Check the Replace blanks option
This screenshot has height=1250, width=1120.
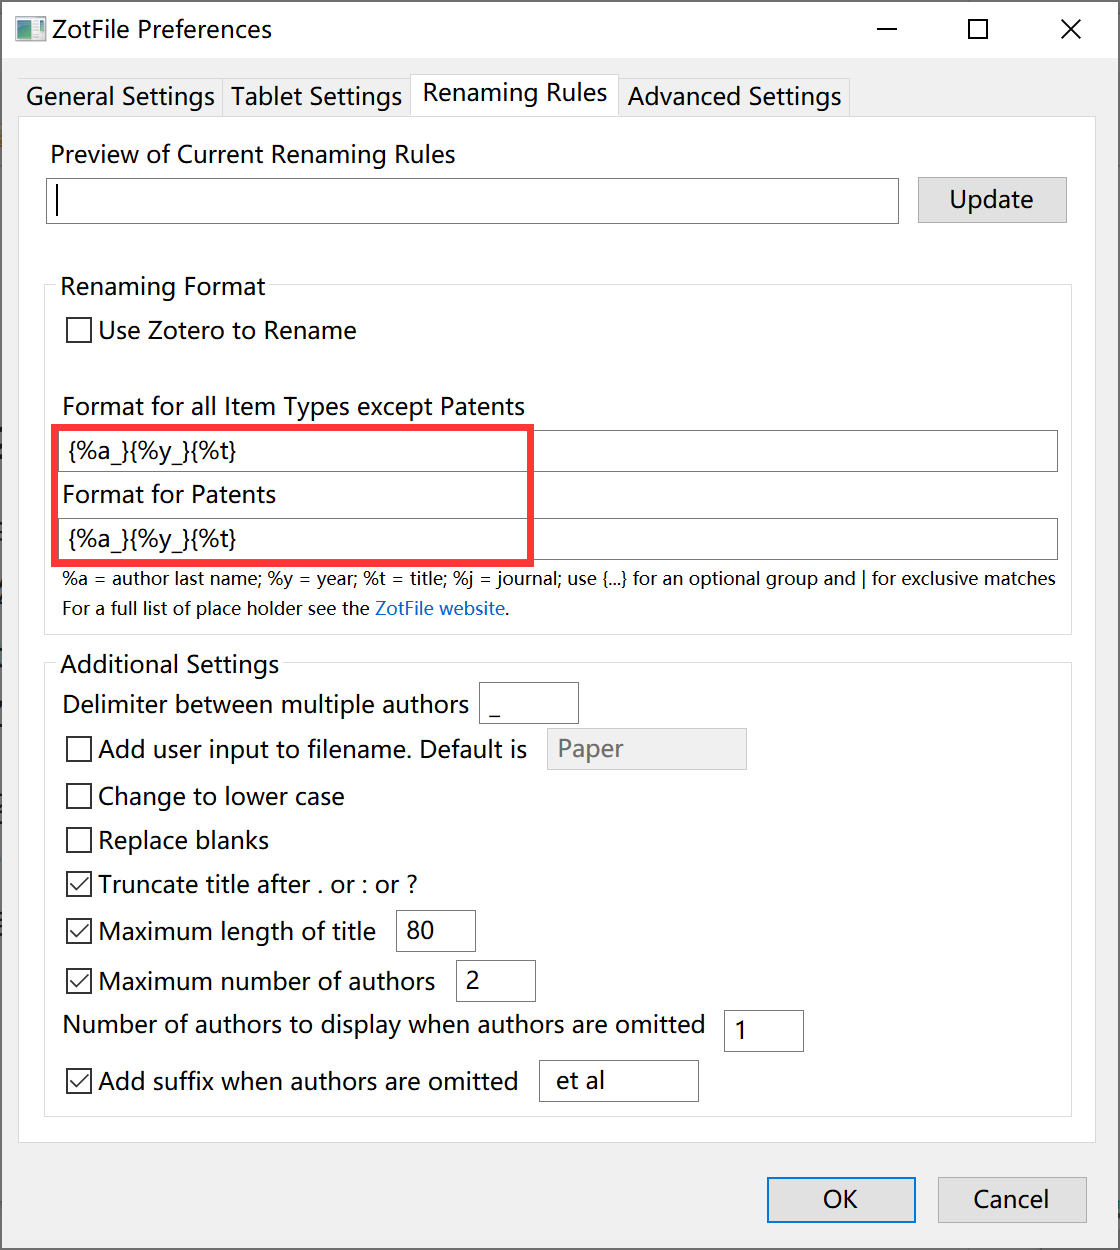[x=79, y=840]
